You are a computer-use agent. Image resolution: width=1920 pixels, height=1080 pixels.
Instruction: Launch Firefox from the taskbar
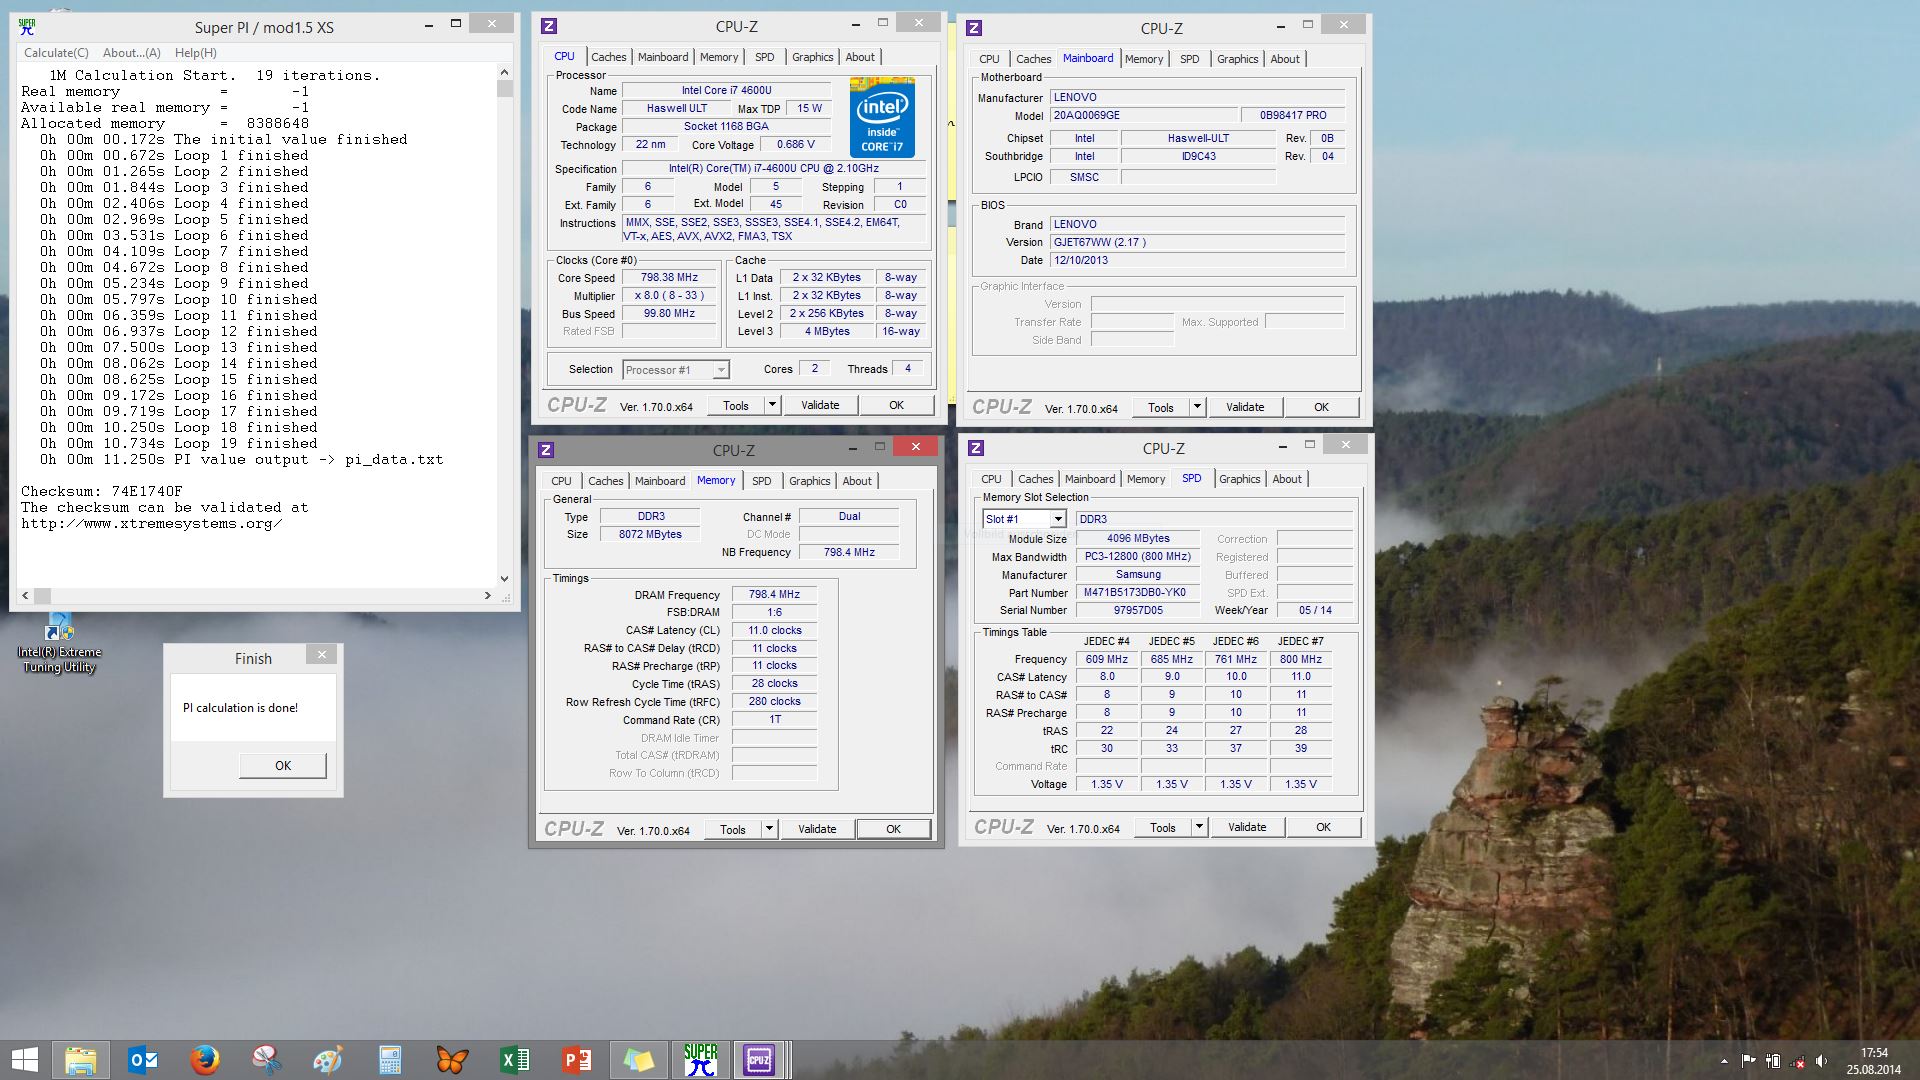(x=205, y=1060)
